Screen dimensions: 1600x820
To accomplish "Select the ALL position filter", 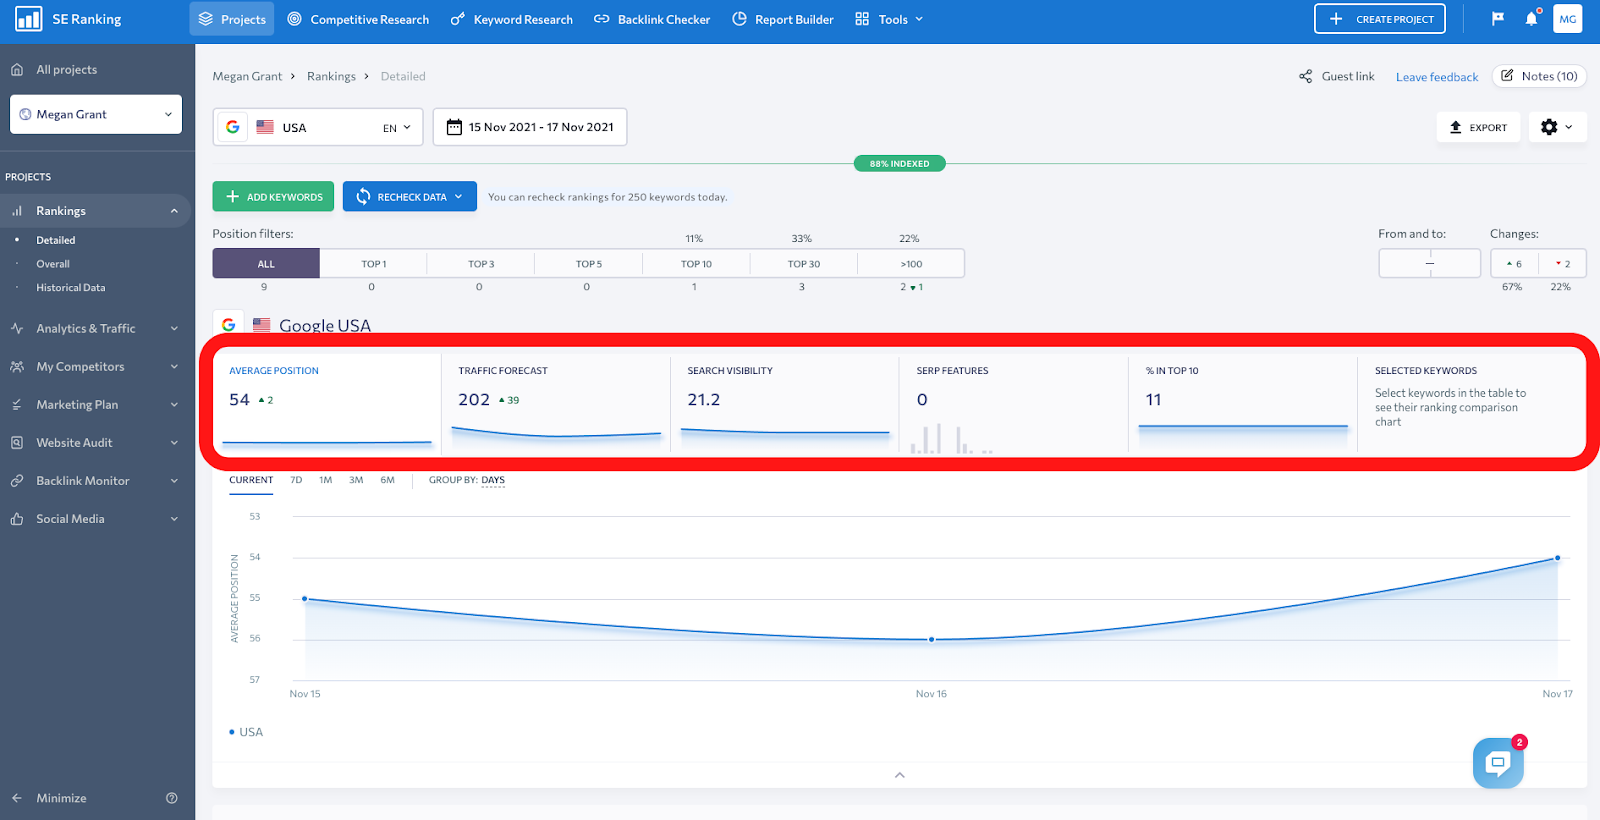I will (x=266, y=264).
